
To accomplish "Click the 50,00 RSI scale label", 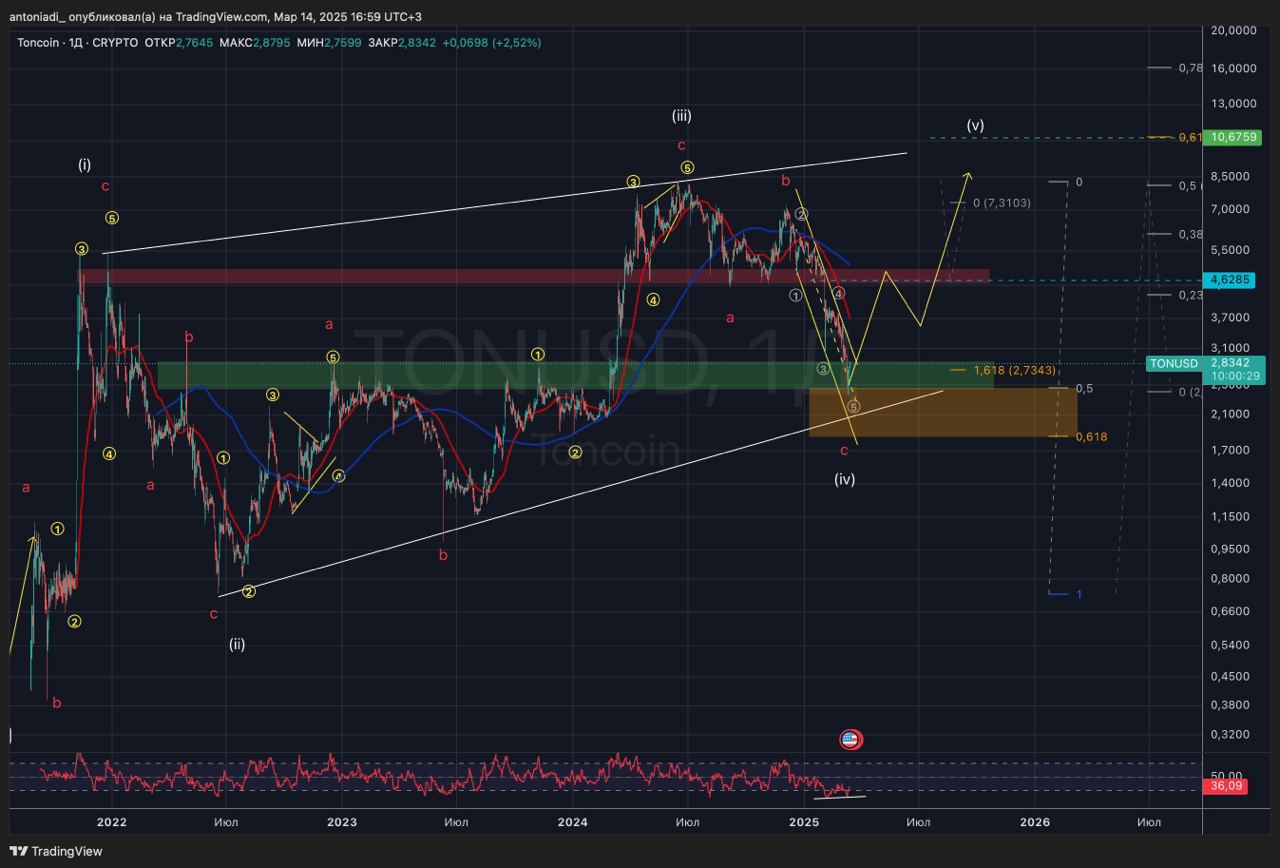I will pyautogui.click(x=1226, y=776).
